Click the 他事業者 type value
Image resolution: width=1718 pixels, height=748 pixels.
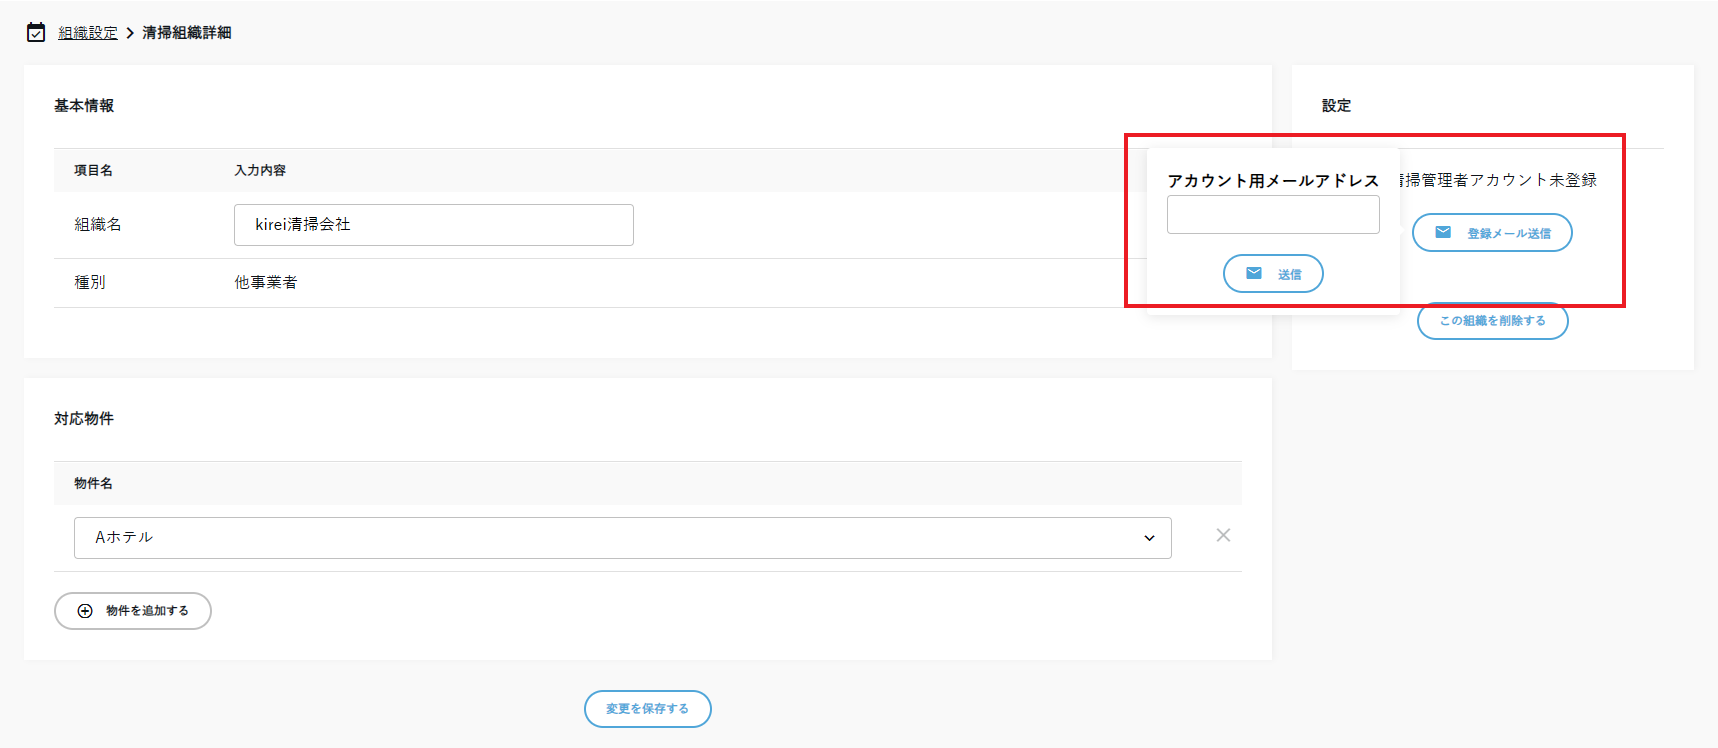pyautogui.click(x=266, y=283)
